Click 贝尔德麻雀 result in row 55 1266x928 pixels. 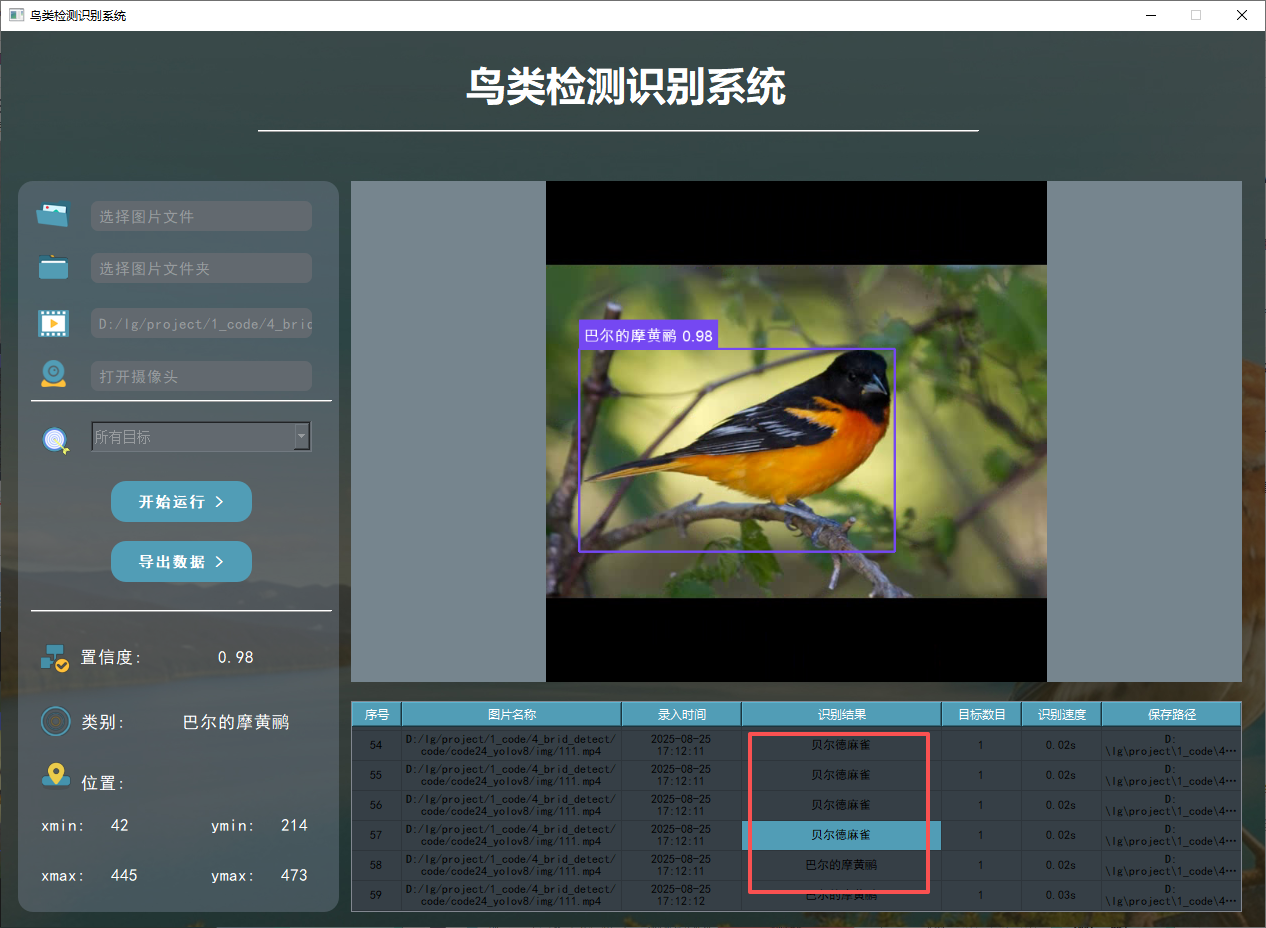click(841, 775)
